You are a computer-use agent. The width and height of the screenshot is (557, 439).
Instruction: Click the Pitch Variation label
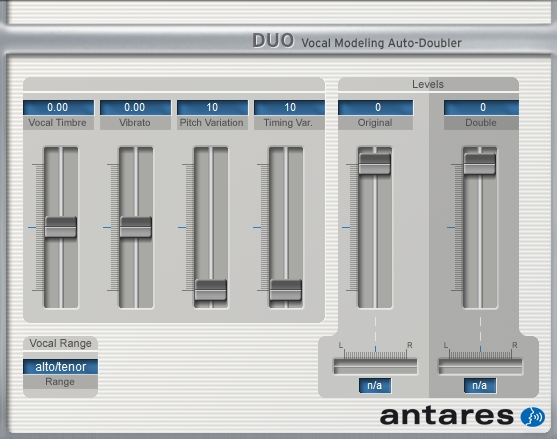point(211,123)
